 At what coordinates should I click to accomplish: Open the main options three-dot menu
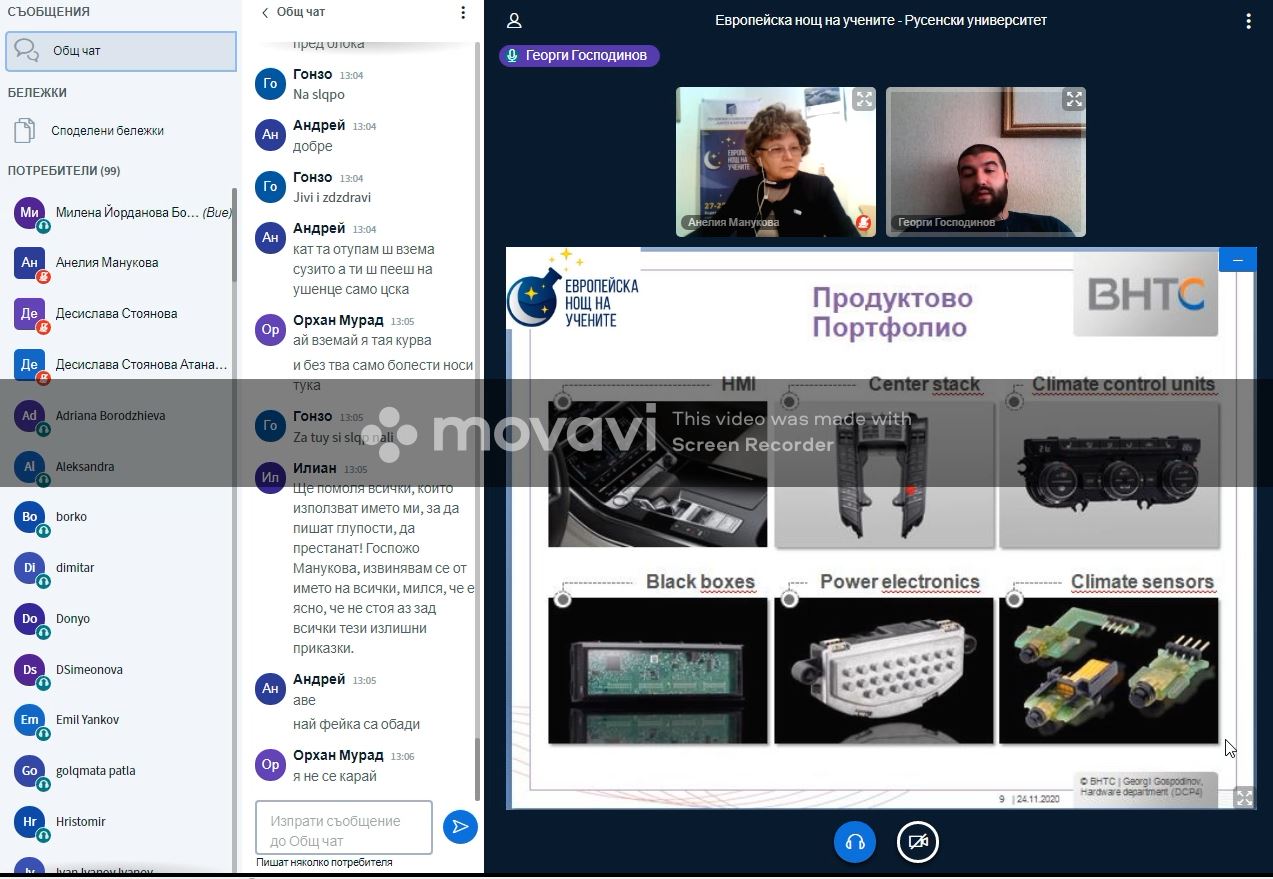click(x=1248, y=20)
